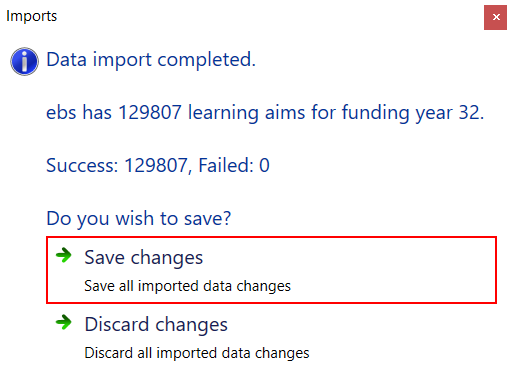Screen dimensions: 507x372
Task: Click the 'Do you wish to save?' prompt
Action: click(x=139, y=219)
